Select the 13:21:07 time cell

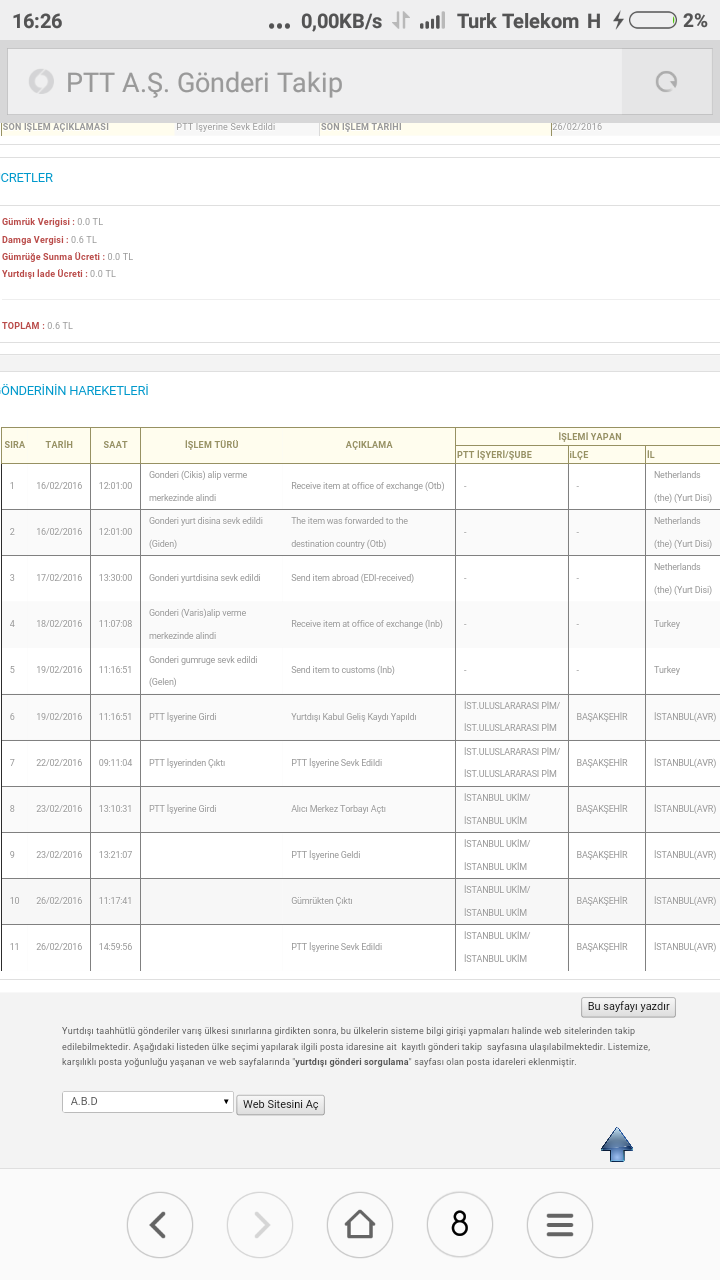point(115,855)
